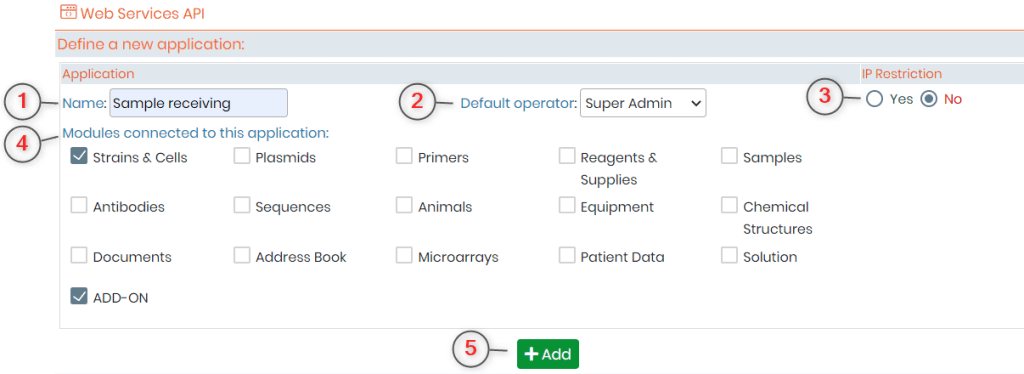Tick the Reagents & Supplies checkbox
This screenshot has width=1024, height=374.
tap(567, 157)
